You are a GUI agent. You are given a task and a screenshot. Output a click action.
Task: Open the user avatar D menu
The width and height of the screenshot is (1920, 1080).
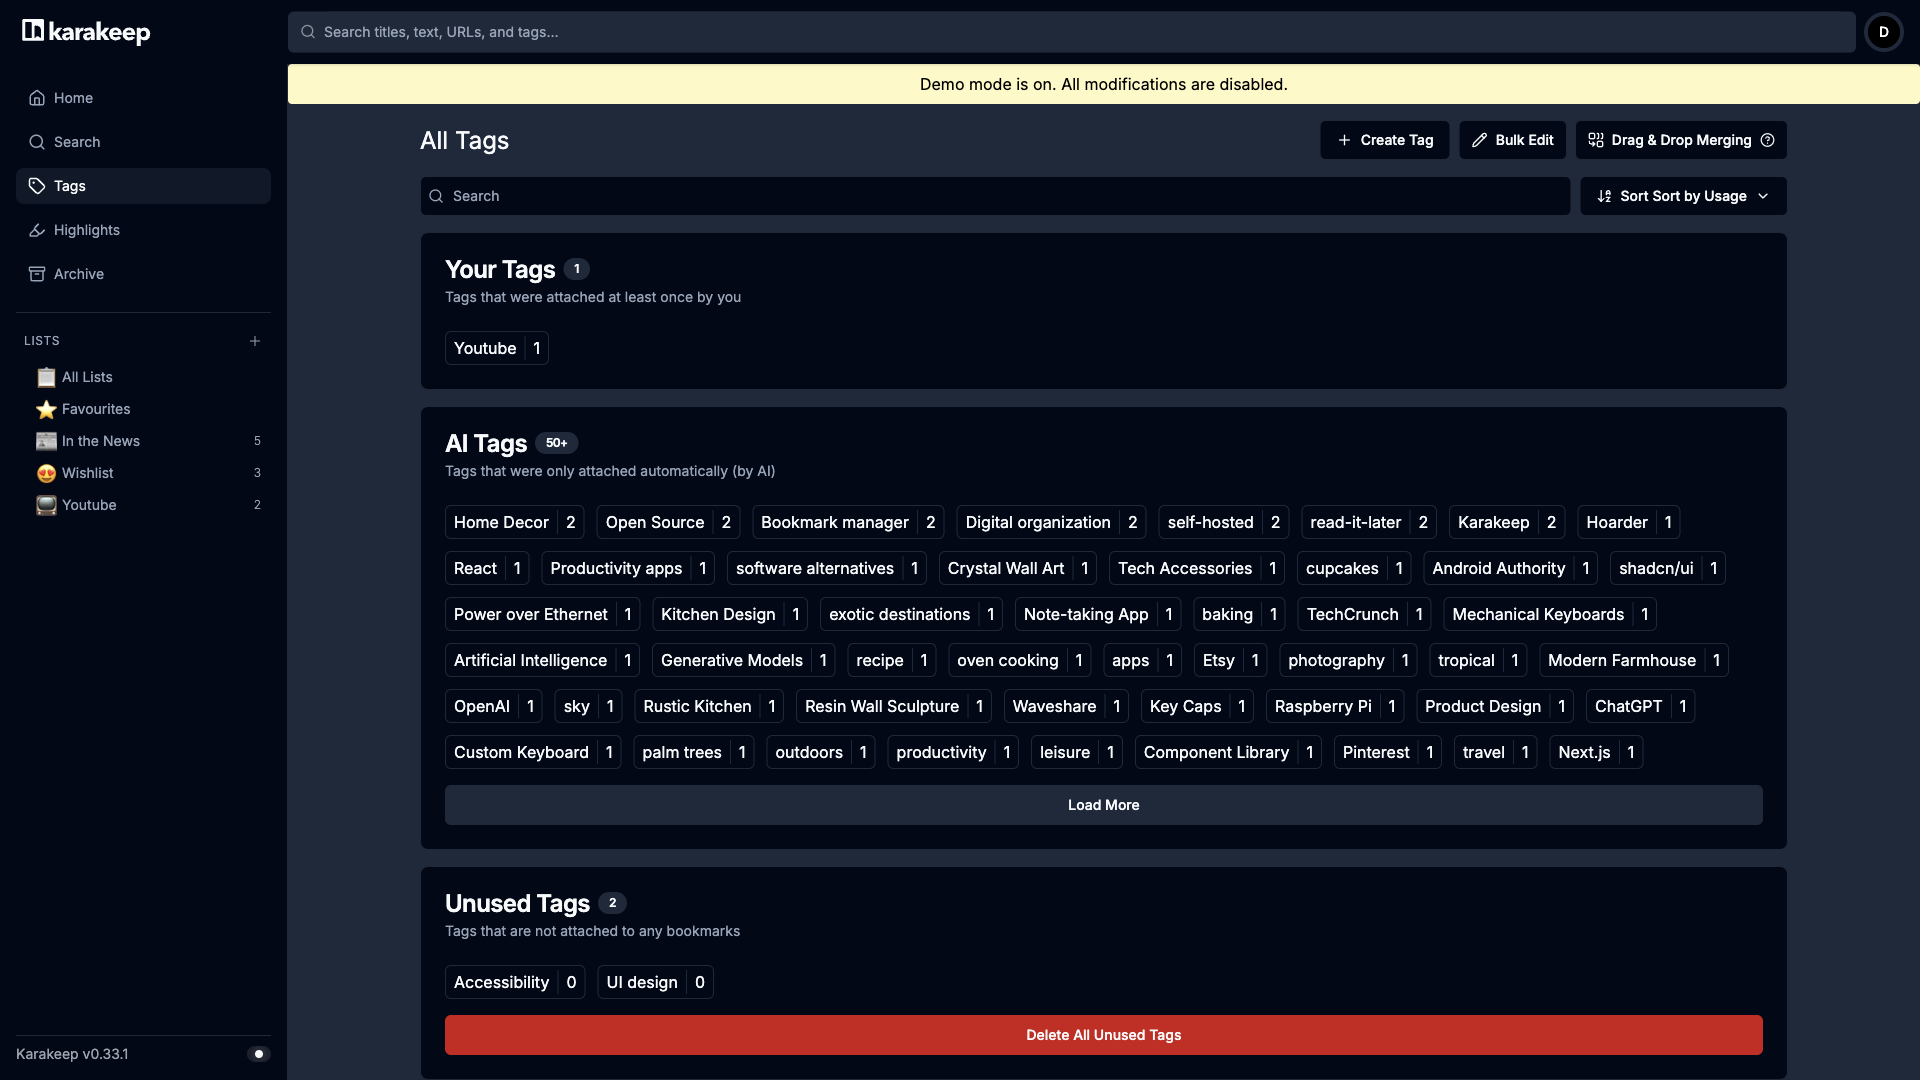1884,32
